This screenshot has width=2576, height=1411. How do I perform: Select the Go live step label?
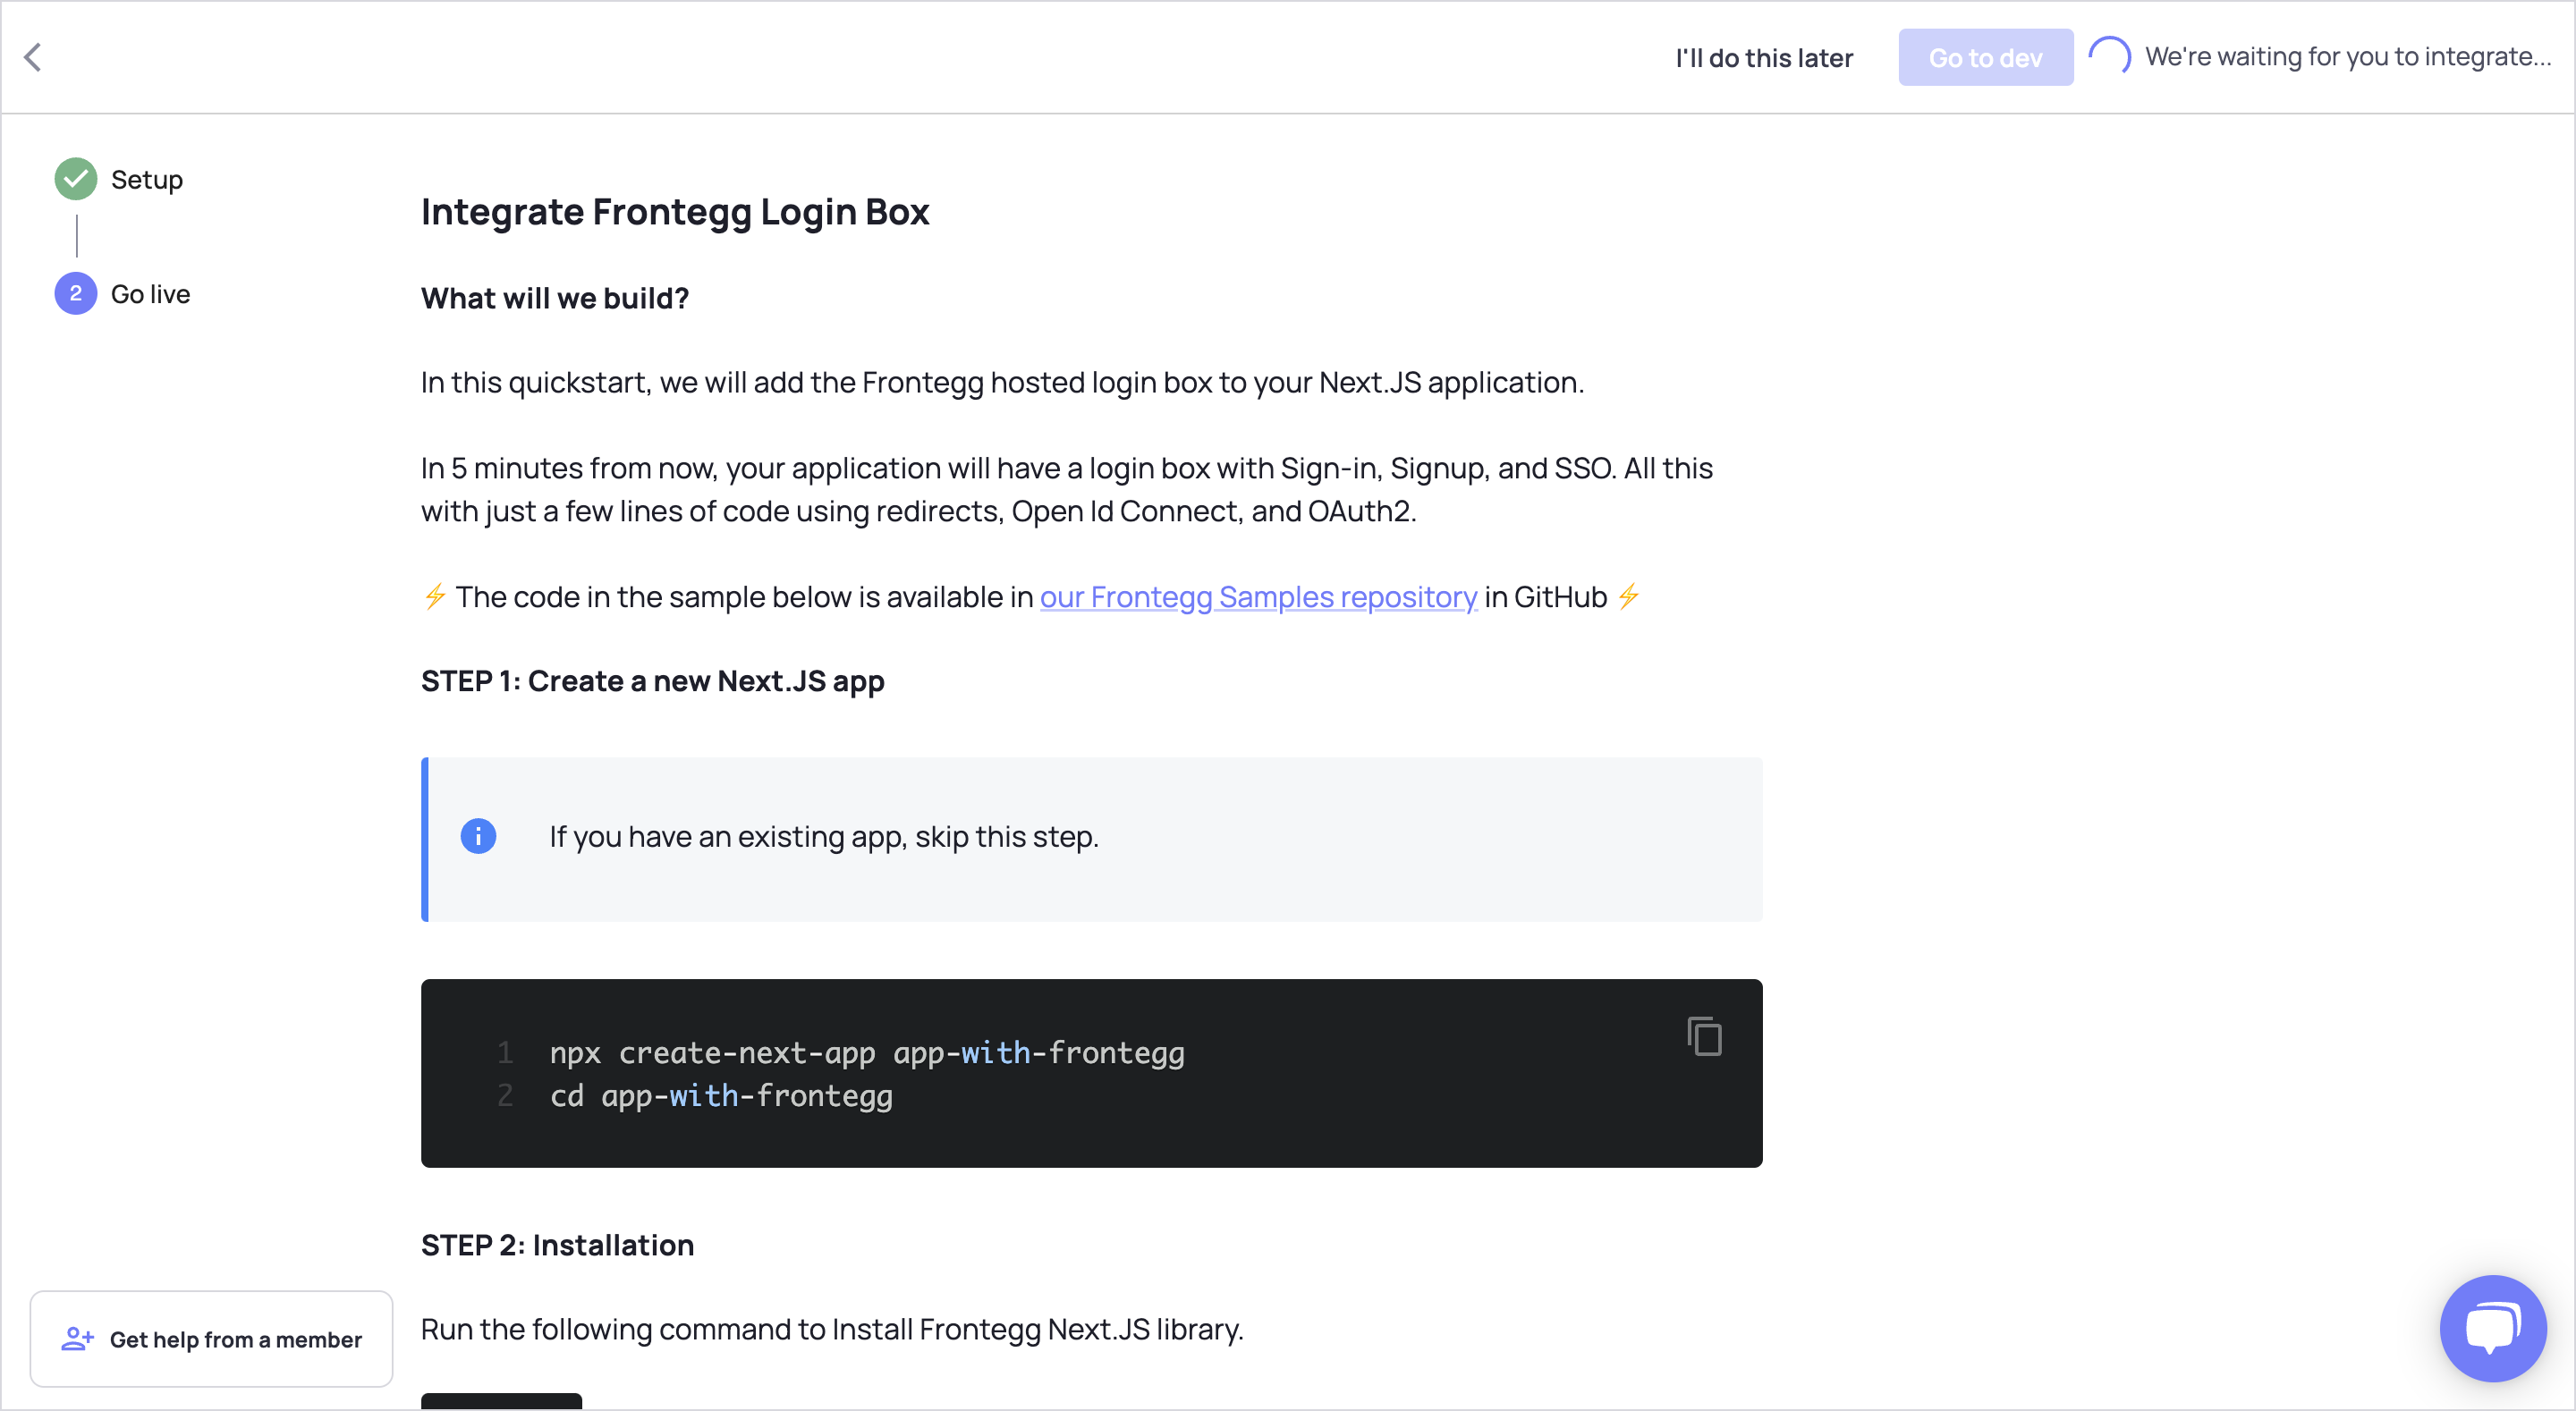150,294
